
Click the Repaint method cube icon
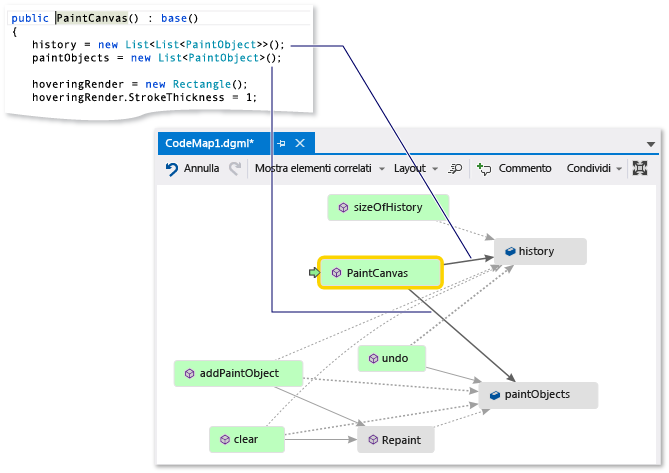(x=373, y=440)
